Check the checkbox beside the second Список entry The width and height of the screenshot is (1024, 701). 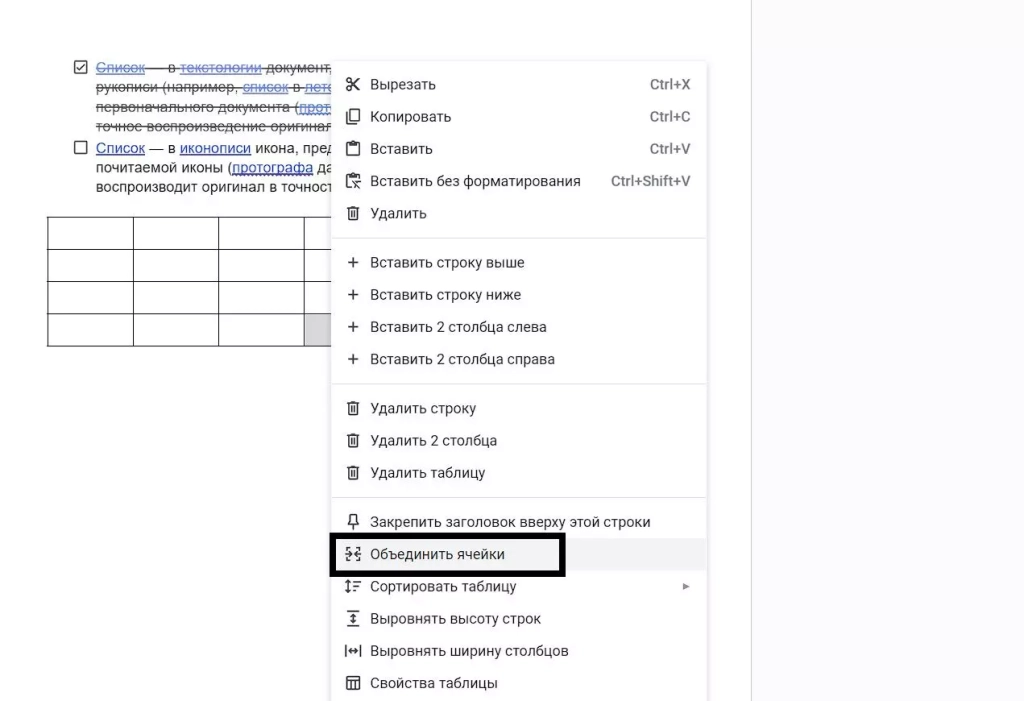79,147
